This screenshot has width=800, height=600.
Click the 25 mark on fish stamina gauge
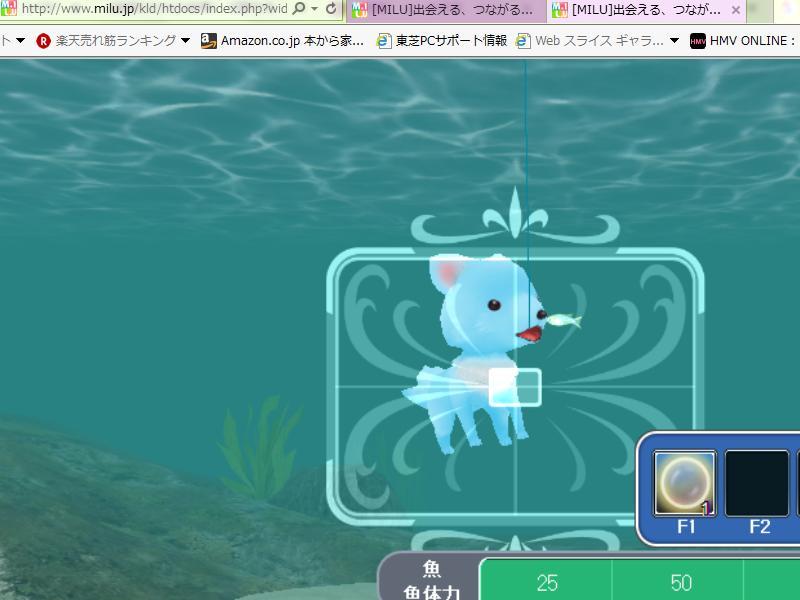tap(547, 583)
